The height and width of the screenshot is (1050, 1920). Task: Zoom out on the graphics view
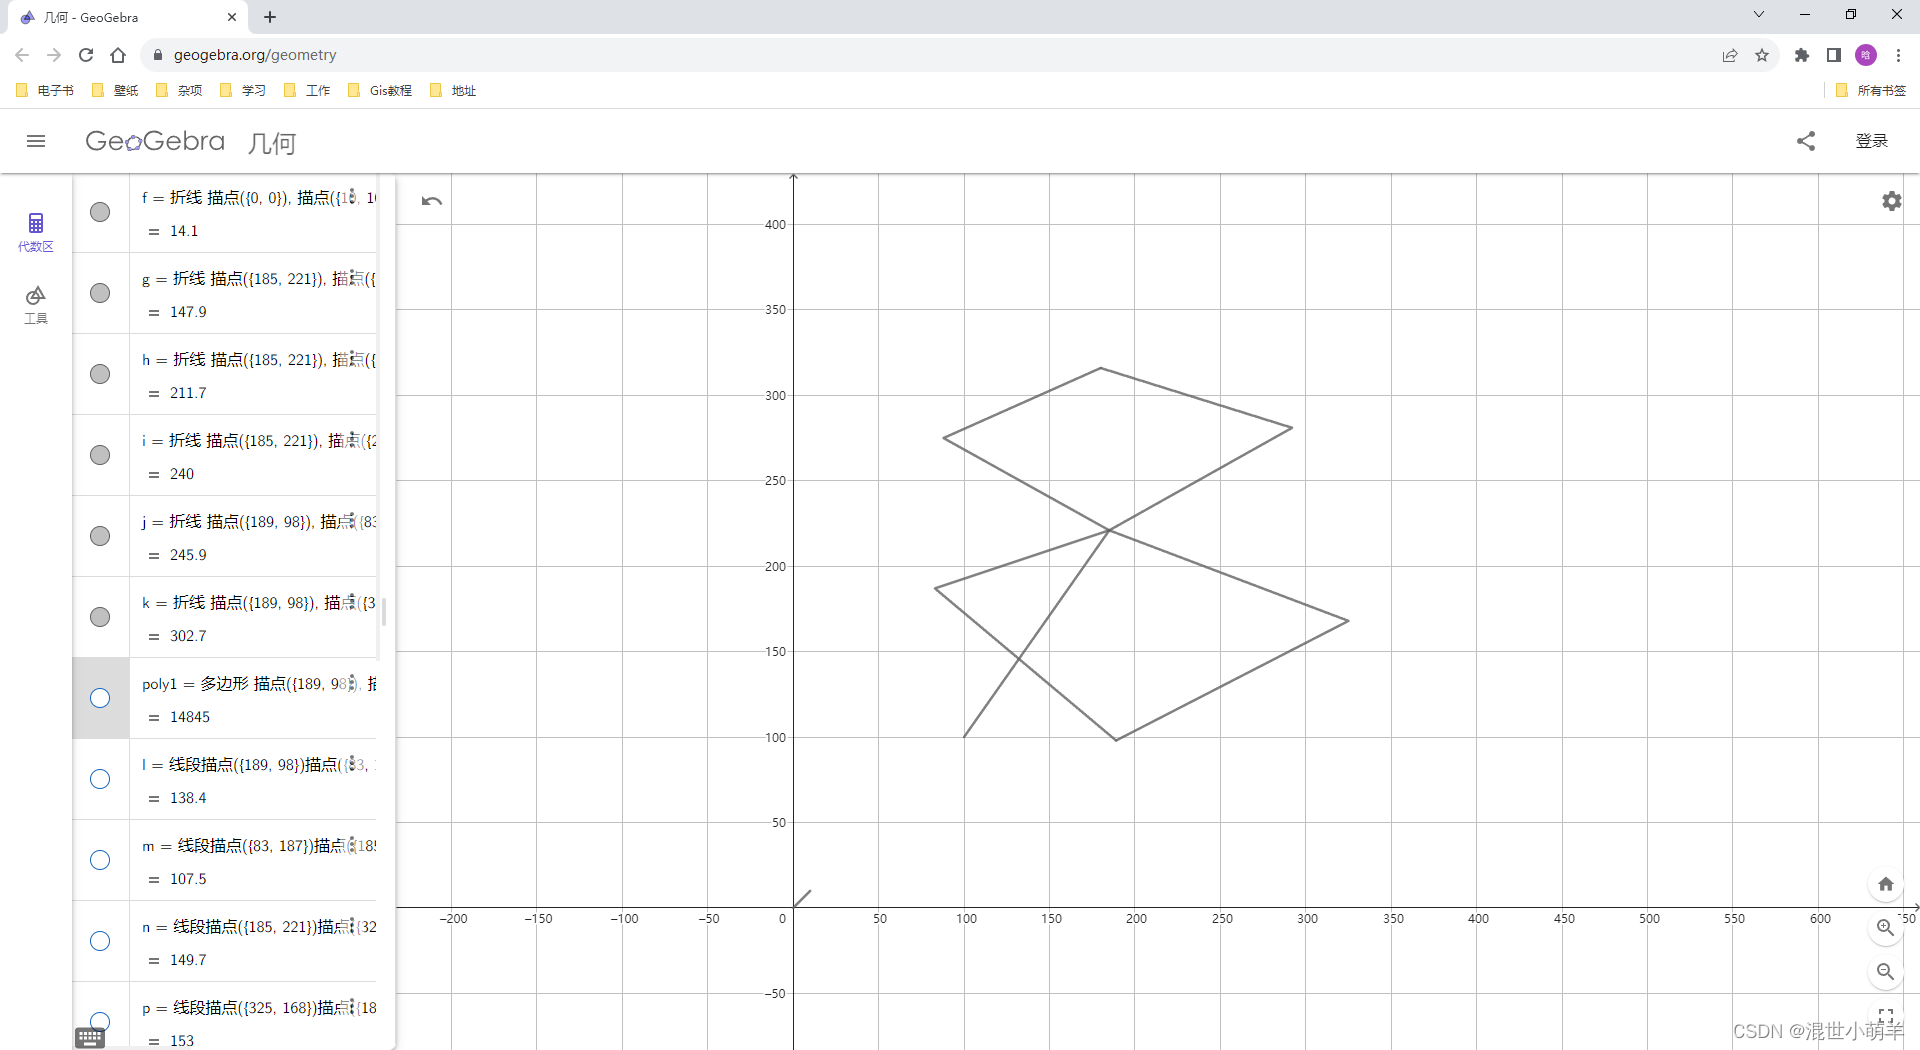click(x=1886, y=972)
